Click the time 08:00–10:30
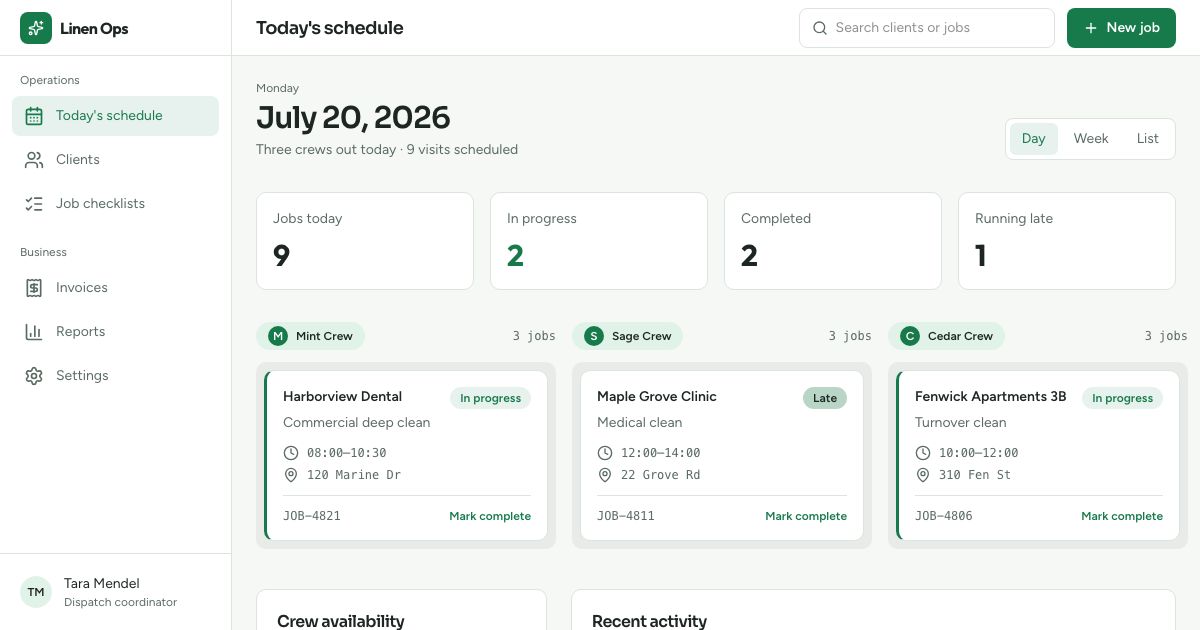The width and height of the screenshot is (1200, 630). pyautogui.click(x=347, y=453)
